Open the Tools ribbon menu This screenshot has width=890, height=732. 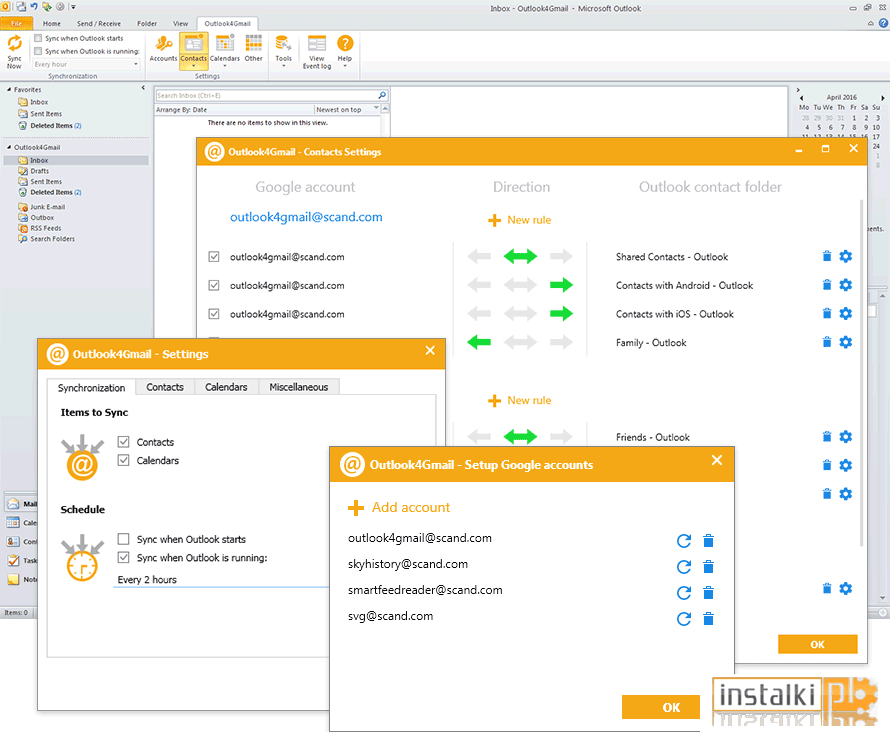coord(283,51)
